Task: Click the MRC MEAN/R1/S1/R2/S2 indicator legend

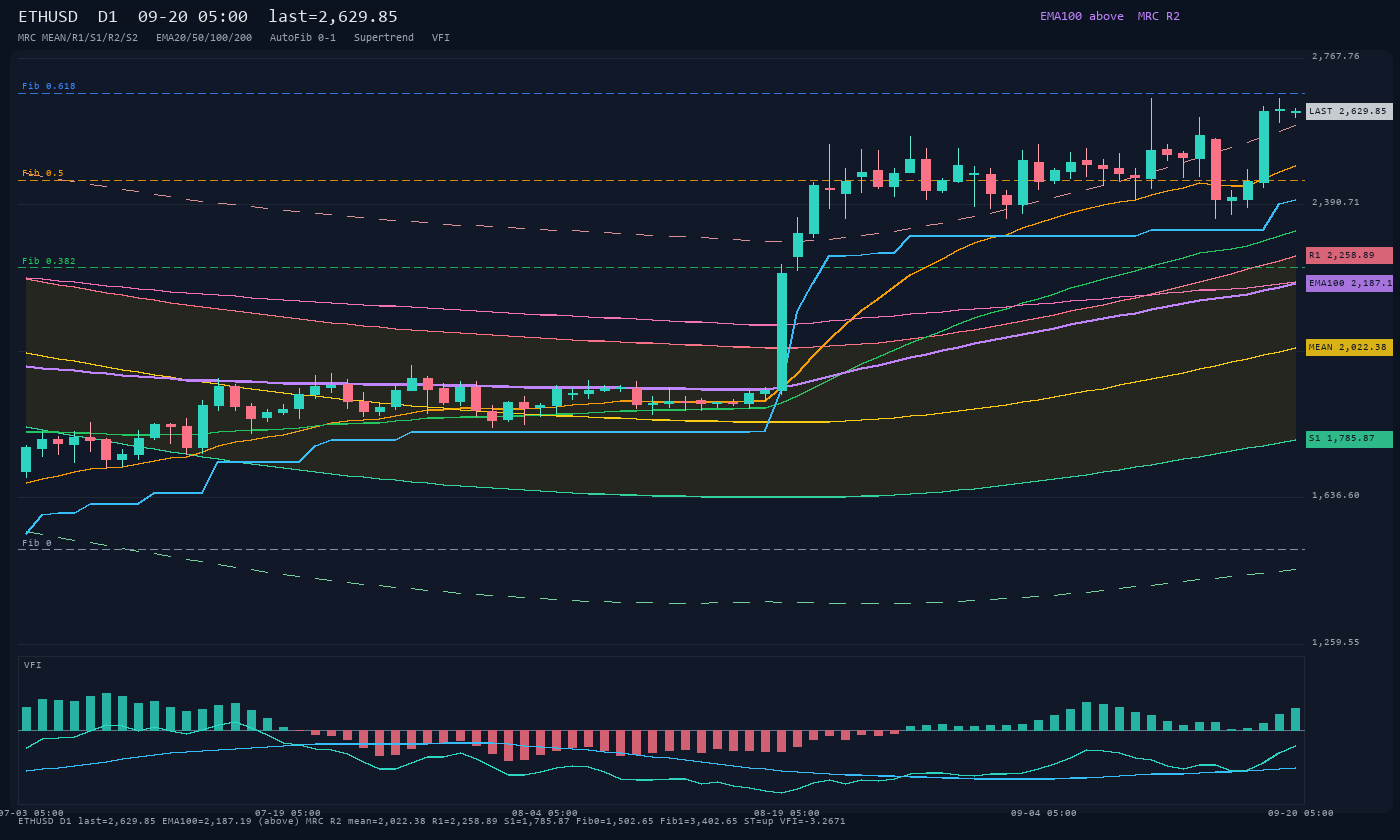Action: 78,38
